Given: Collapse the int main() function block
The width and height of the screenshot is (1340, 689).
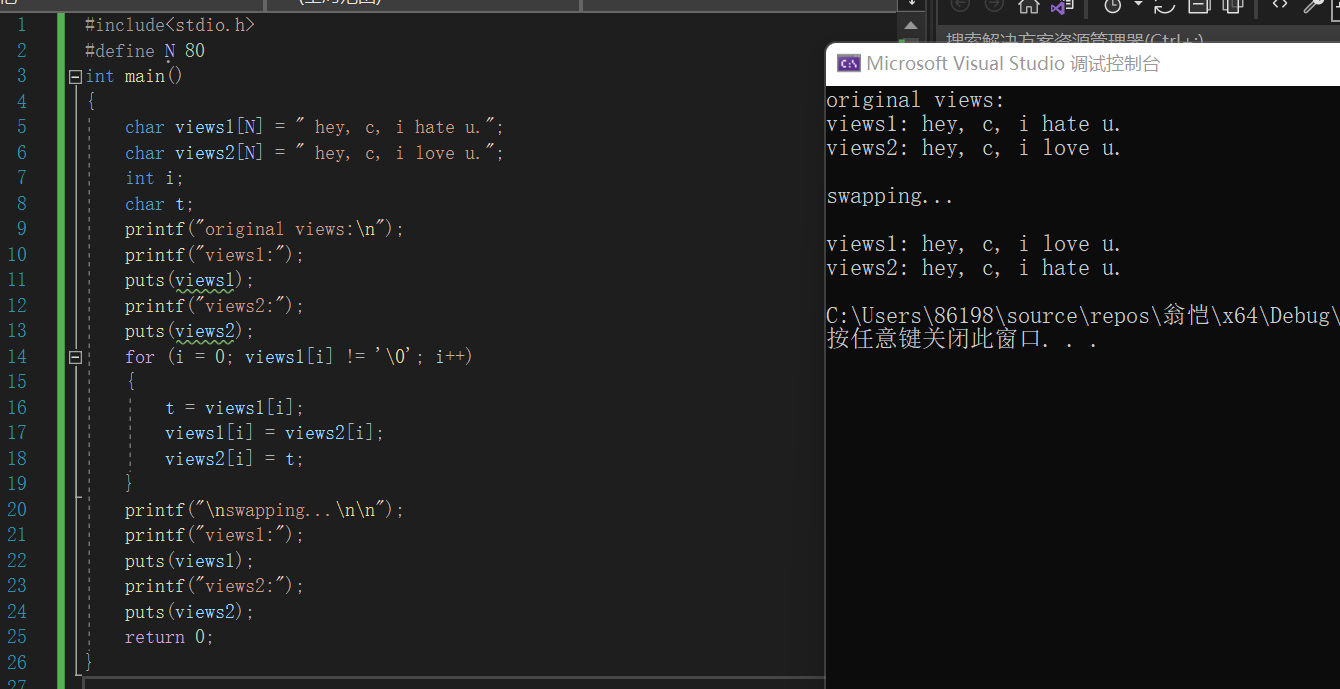Looking at the screenshot, I should tap(75, 77).
